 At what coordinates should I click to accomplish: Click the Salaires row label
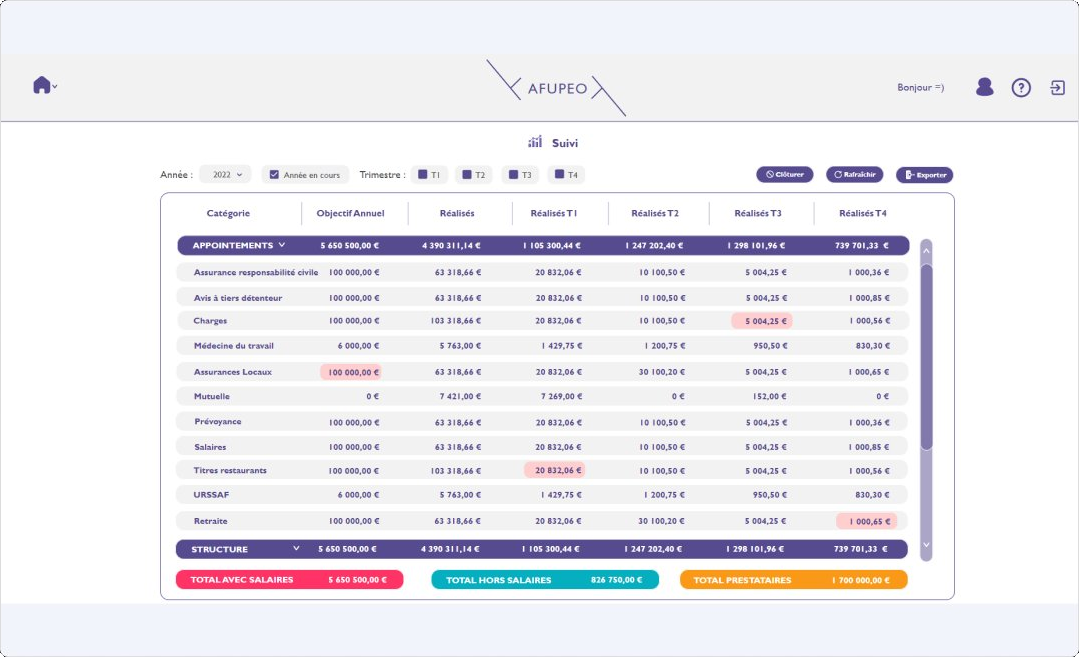click(x=210, y=447)
